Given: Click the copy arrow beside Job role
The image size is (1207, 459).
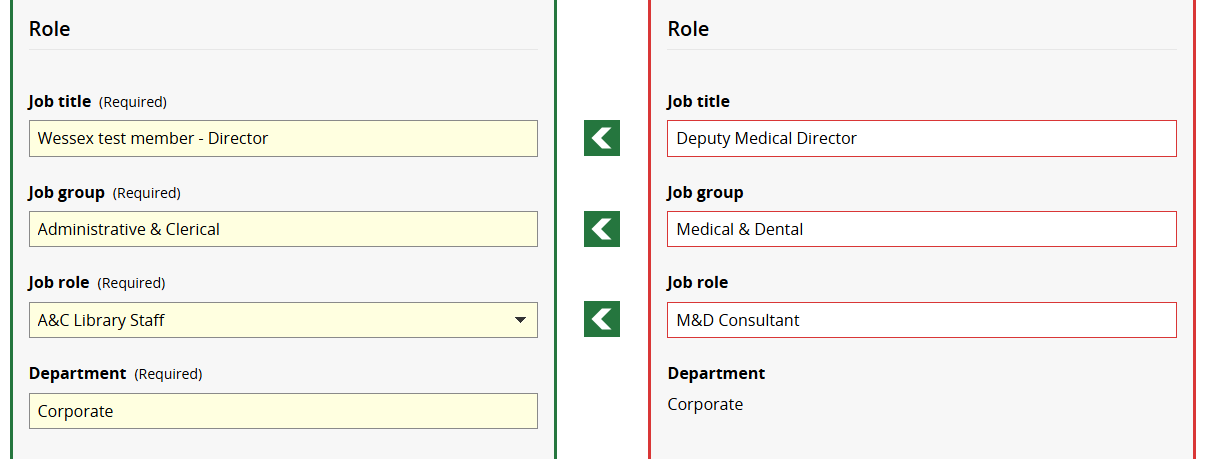Looking at the screenshot, I should pos(601,320).
